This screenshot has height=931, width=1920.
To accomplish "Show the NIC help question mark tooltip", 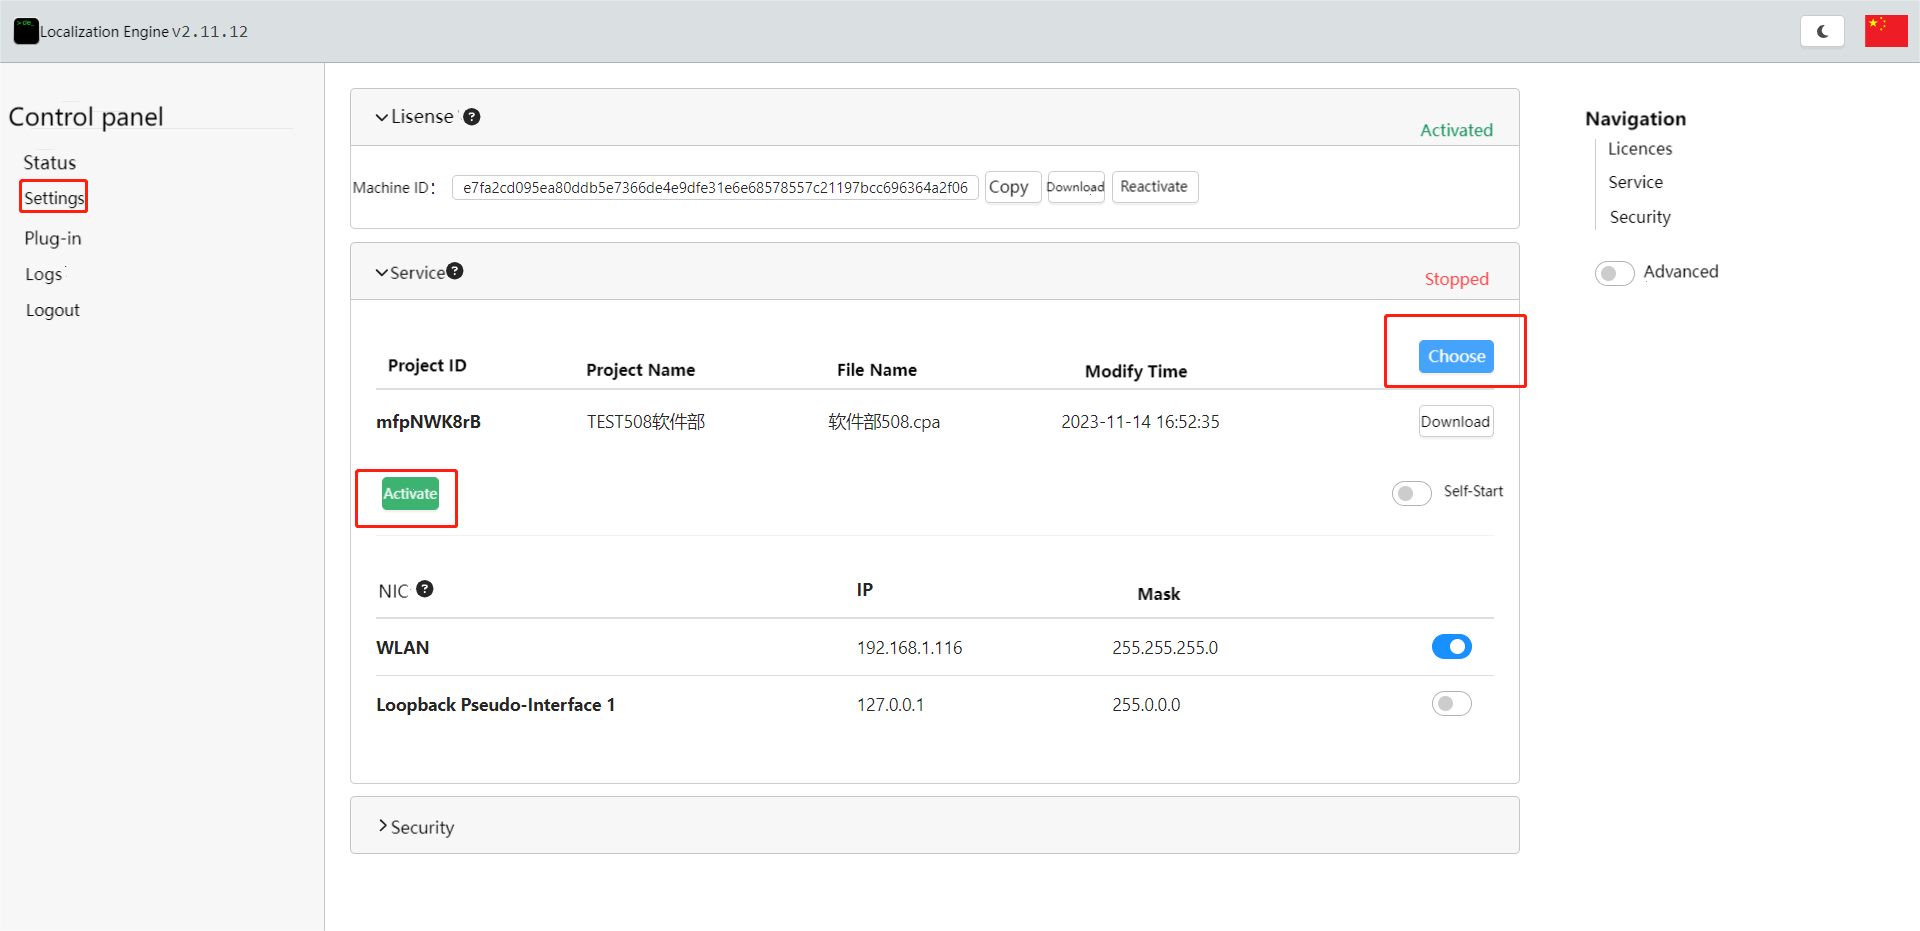I will click(x=425, y=589).
